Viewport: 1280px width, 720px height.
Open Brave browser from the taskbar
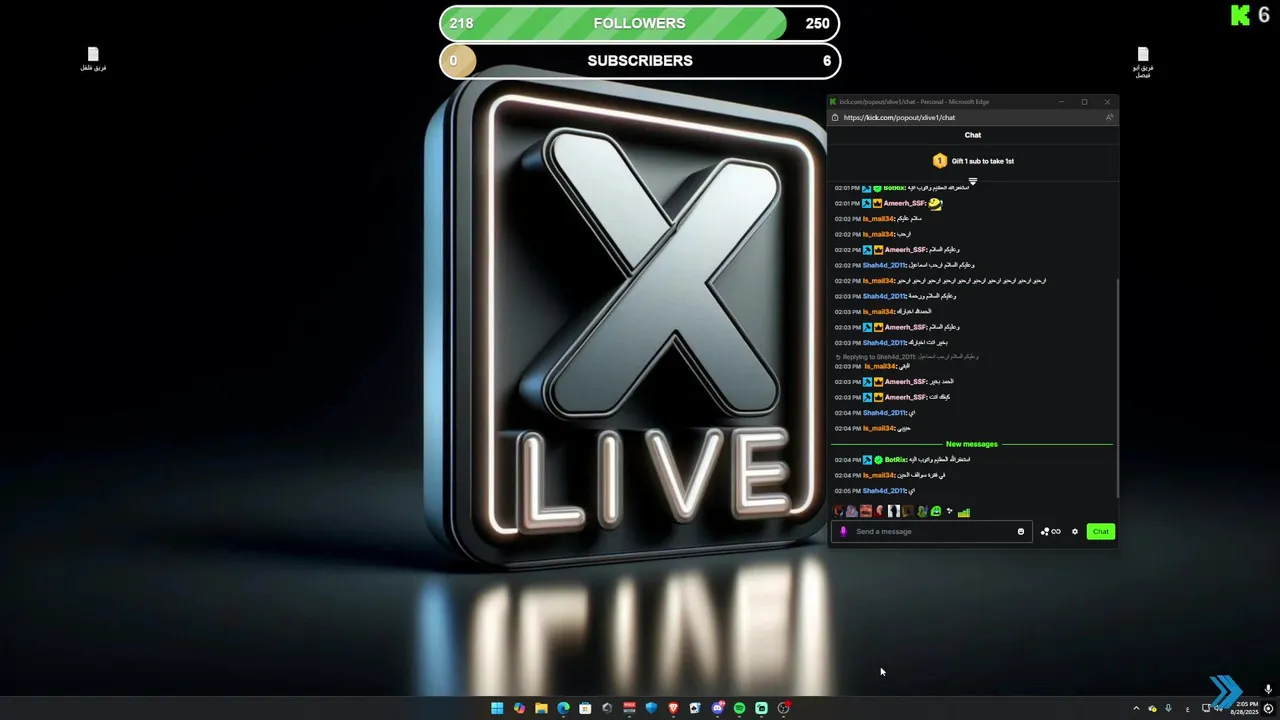click(673, 708)
